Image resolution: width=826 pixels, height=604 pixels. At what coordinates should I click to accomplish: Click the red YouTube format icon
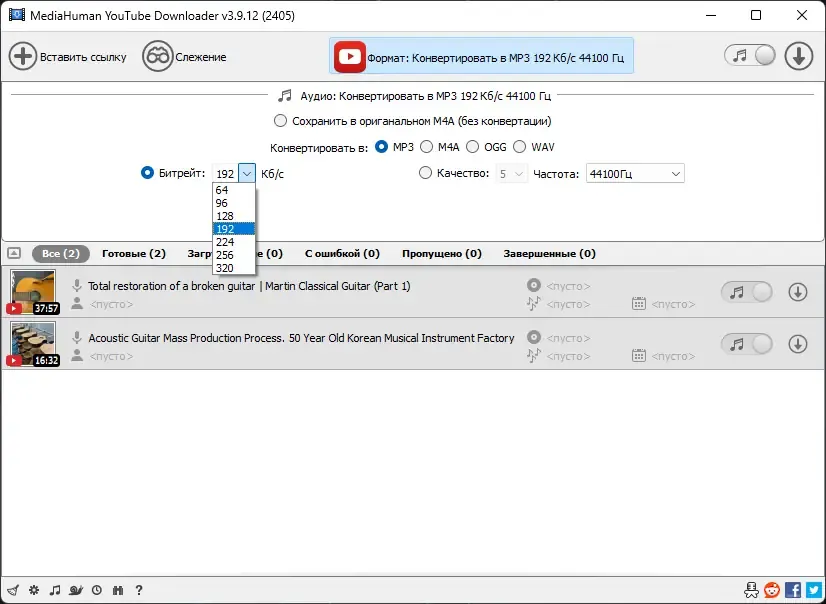tap(350, 56)
